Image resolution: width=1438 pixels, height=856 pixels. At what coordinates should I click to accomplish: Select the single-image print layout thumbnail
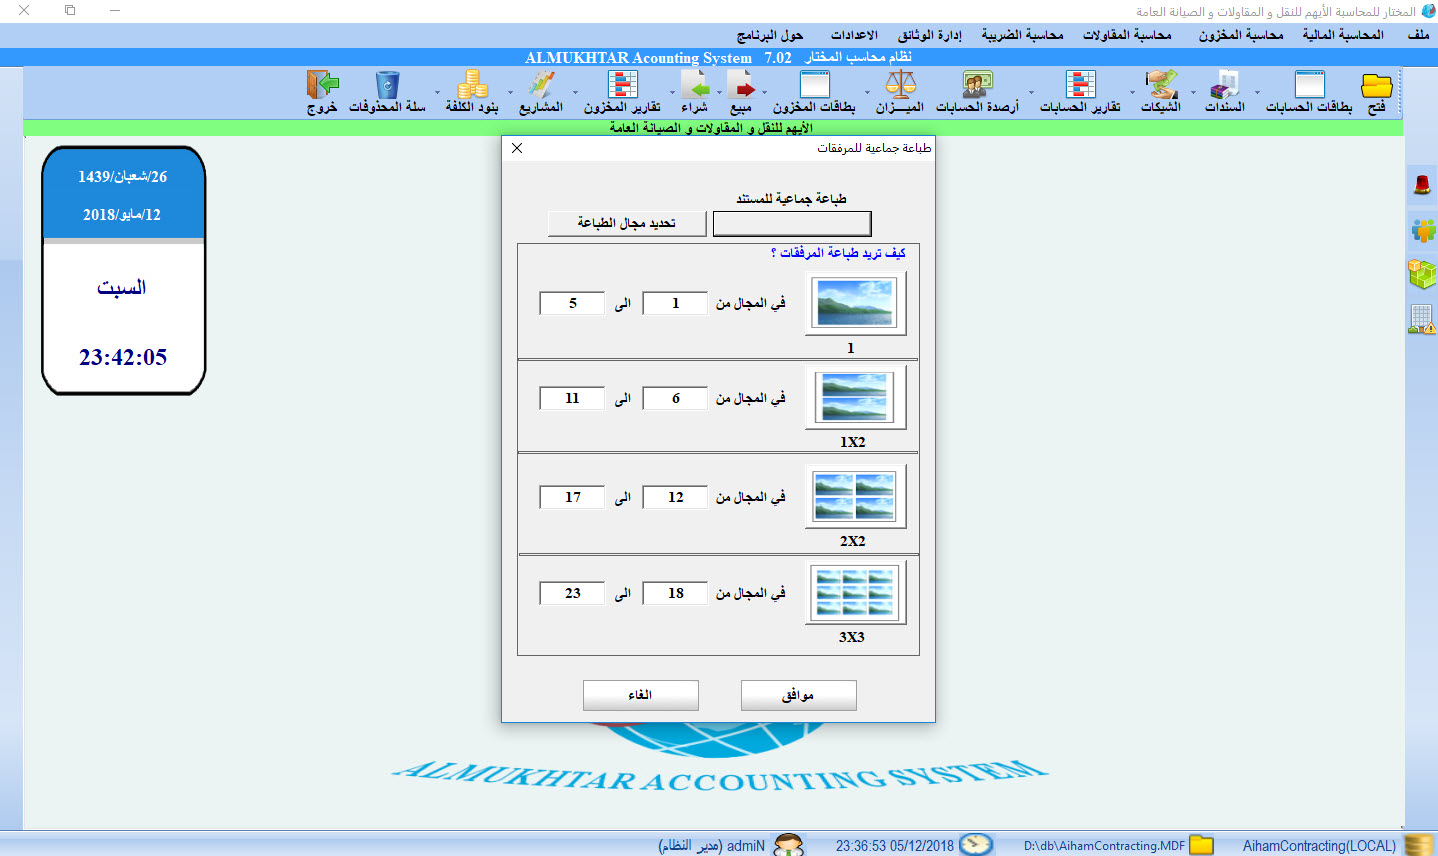coord(855,303)
